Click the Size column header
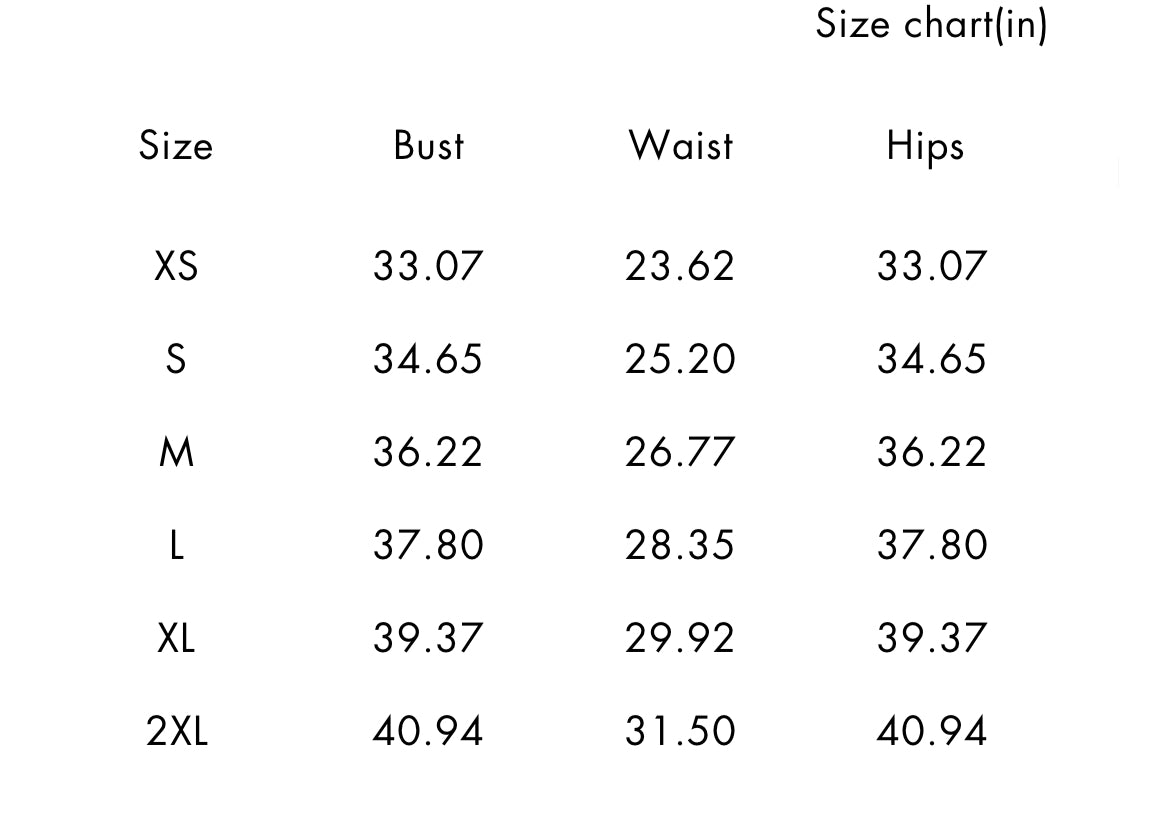Screen dimensions: 1170x813 (176, 146)
